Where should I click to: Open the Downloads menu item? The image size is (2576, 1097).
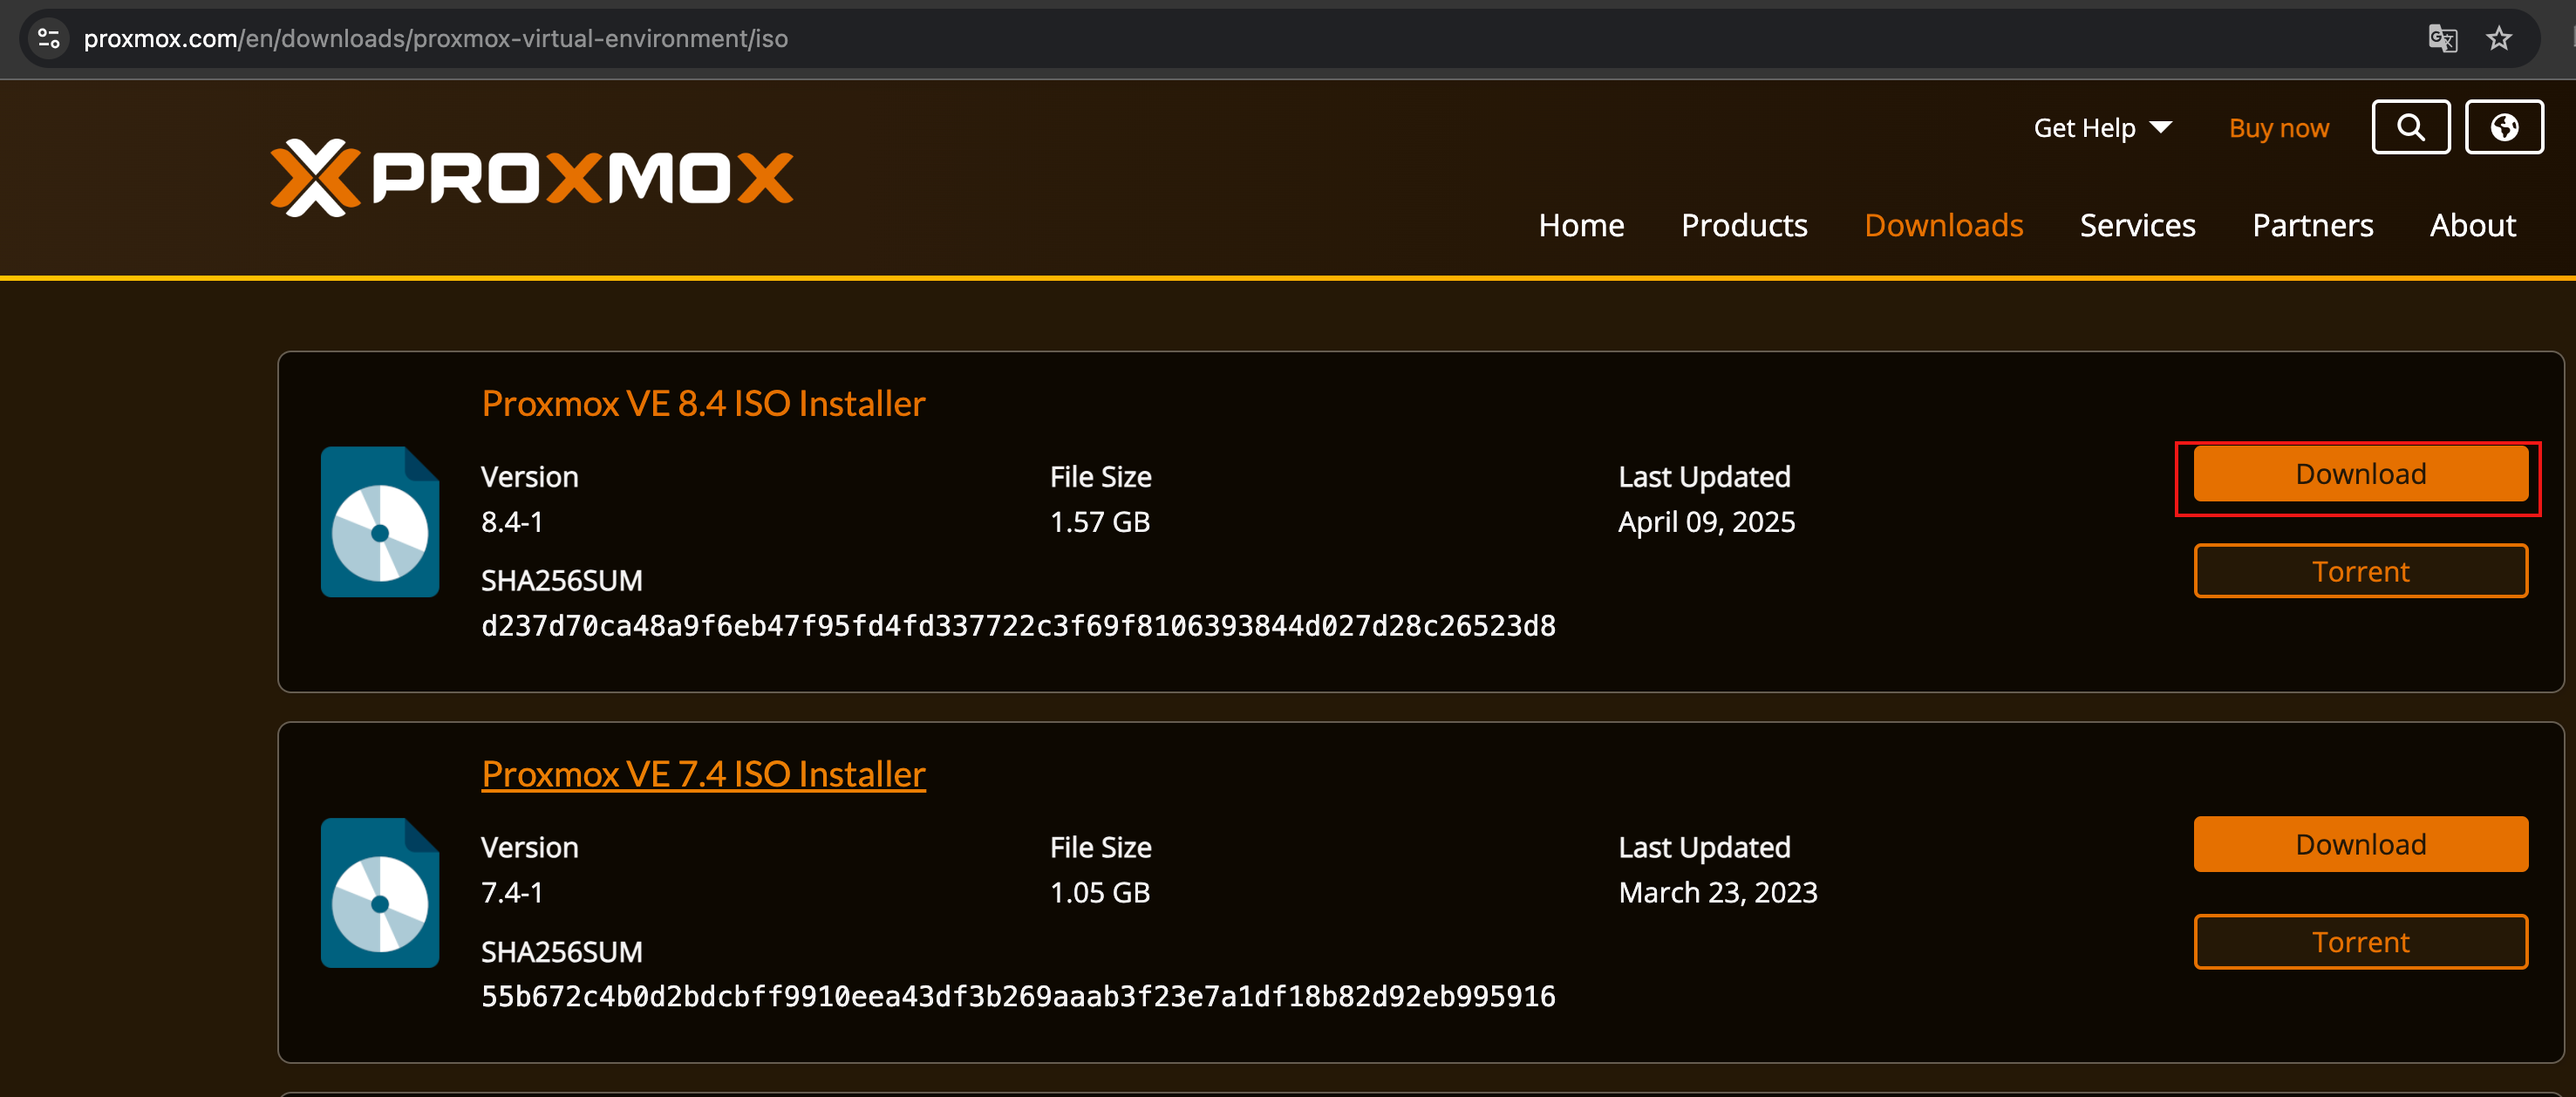tap(1943, 226)
